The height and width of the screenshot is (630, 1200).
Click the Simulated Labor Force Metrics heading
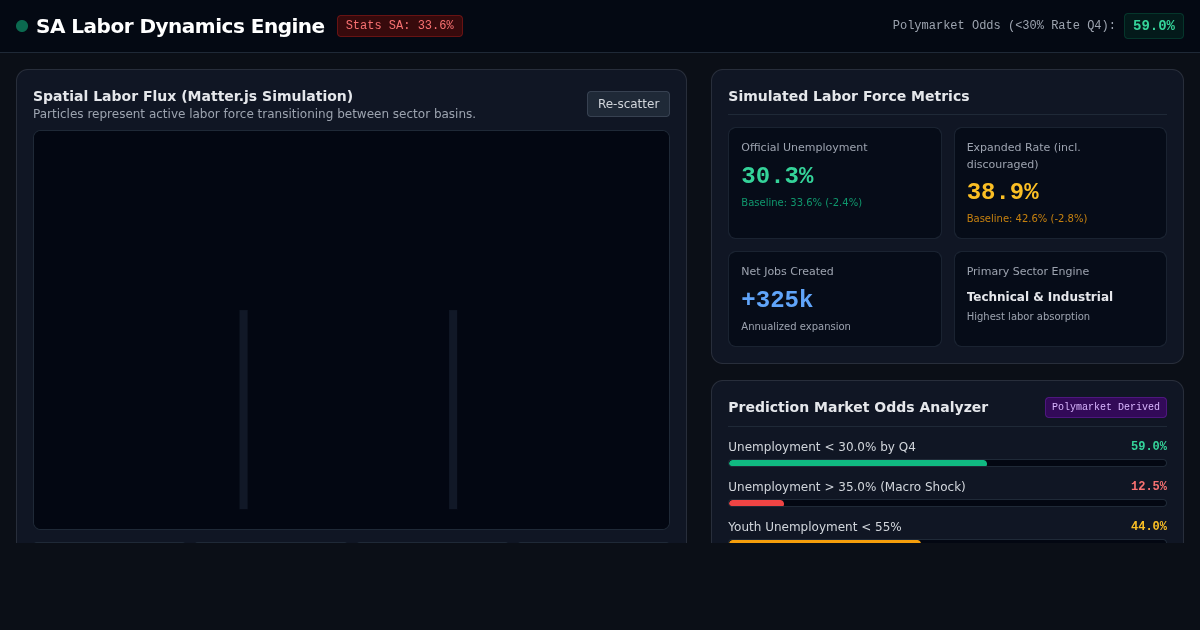click(849, 96)
